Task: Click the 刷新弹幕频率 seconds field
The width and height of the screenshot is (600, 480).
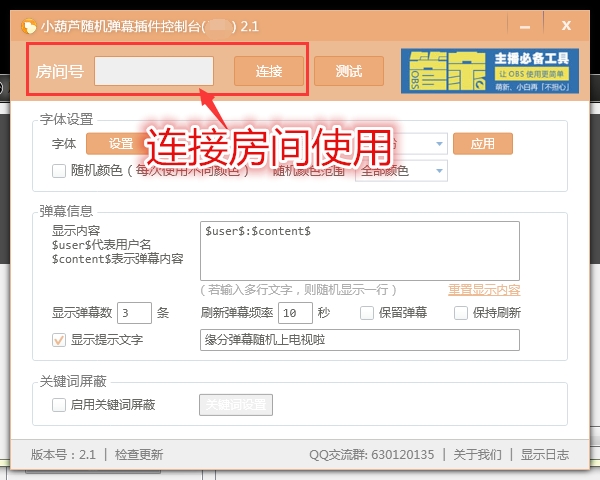Action: [295, 313]
